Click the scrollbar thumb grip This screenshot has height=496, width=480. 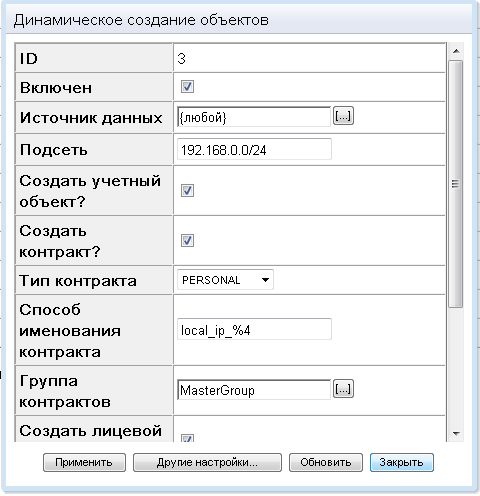[455, 184]
